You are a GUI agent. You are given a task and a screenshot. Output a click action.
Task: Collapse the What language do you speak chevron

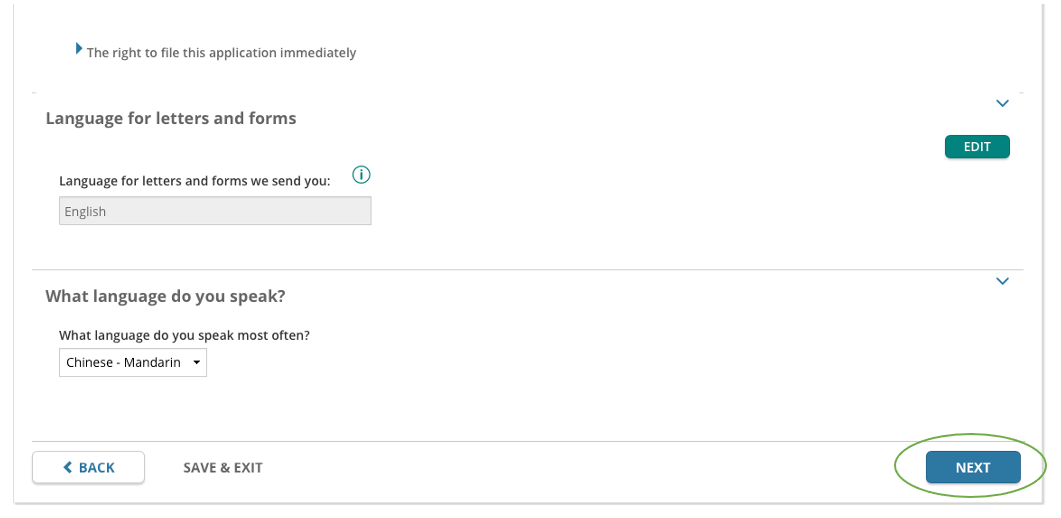pos(1002,281)
